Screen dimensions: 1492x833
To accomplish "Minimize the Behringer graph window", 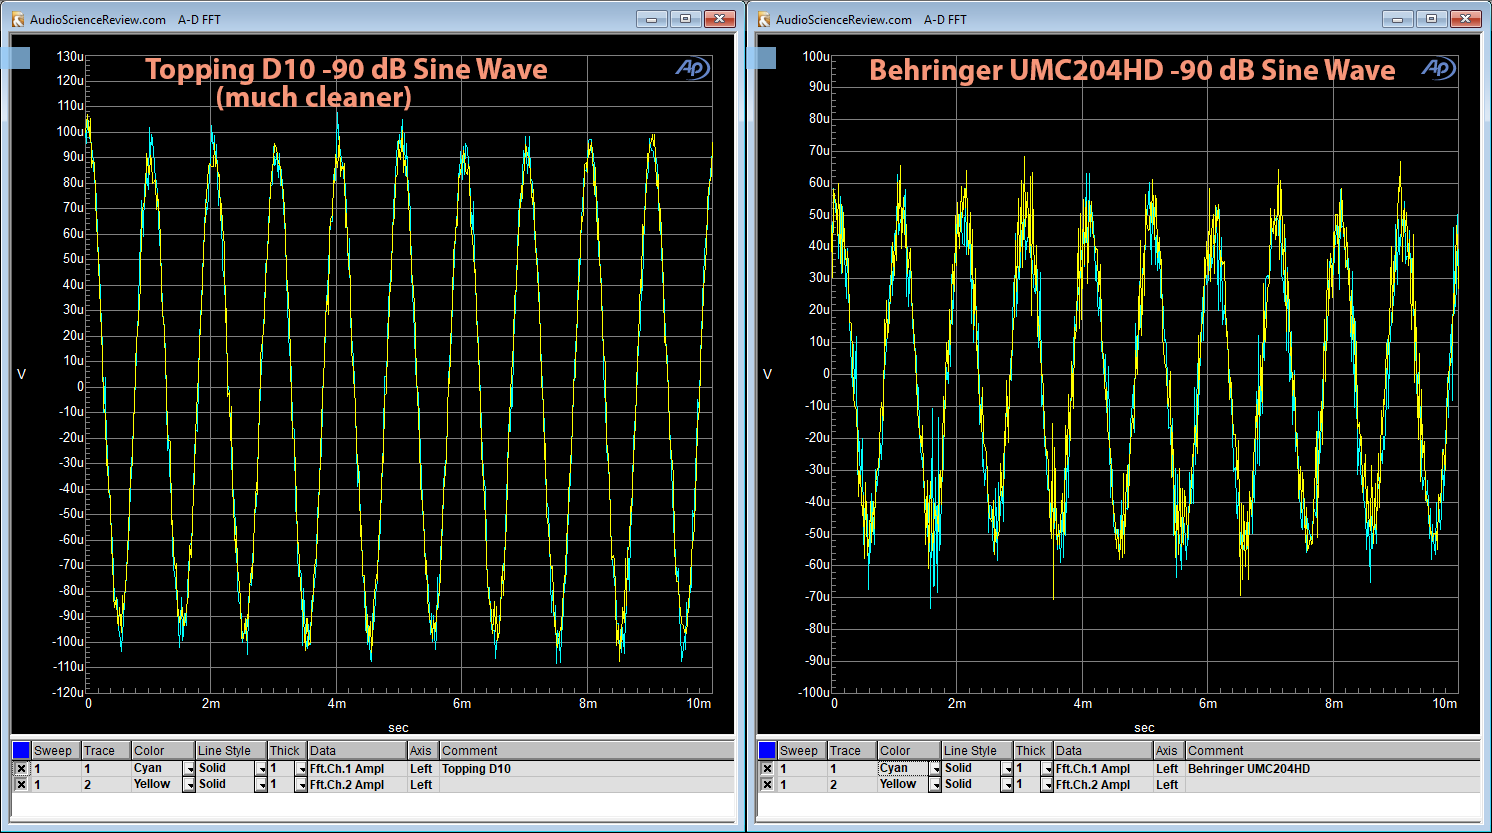I will tap(1398, 19).
